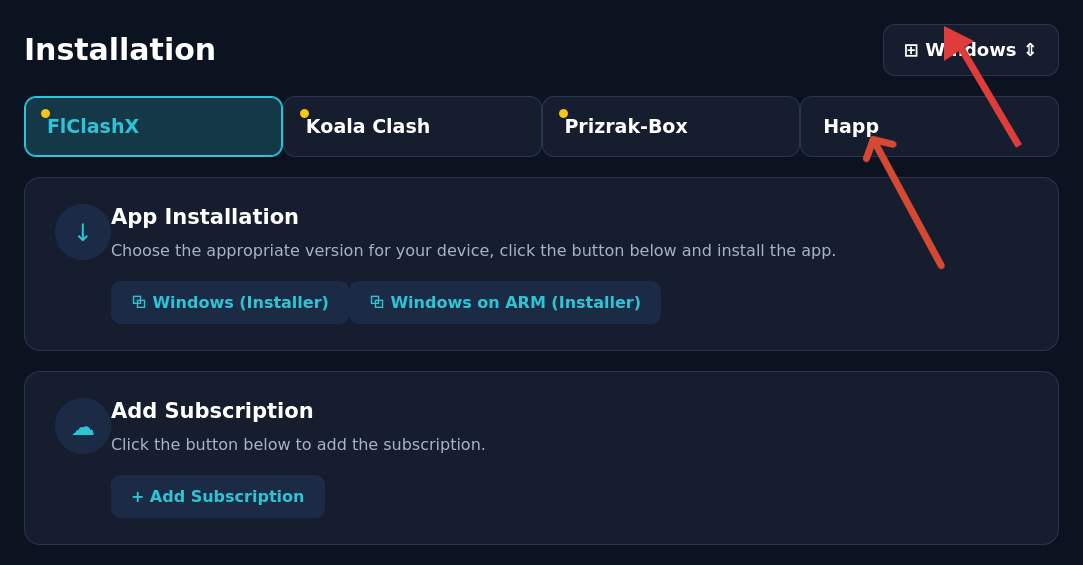
Task: Download the Windows (Installer) version
Action: point(230,303)
